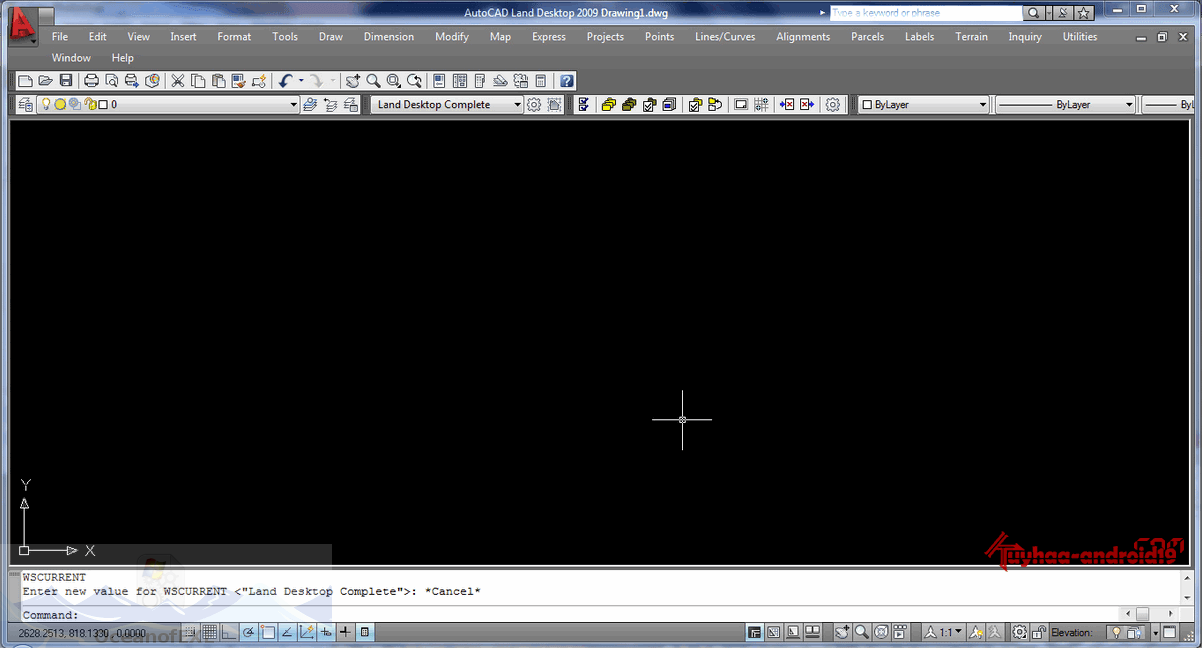Toggle the Model space button
The height and width of the screenshot is (648, 1202).
[x=755, y=632]
